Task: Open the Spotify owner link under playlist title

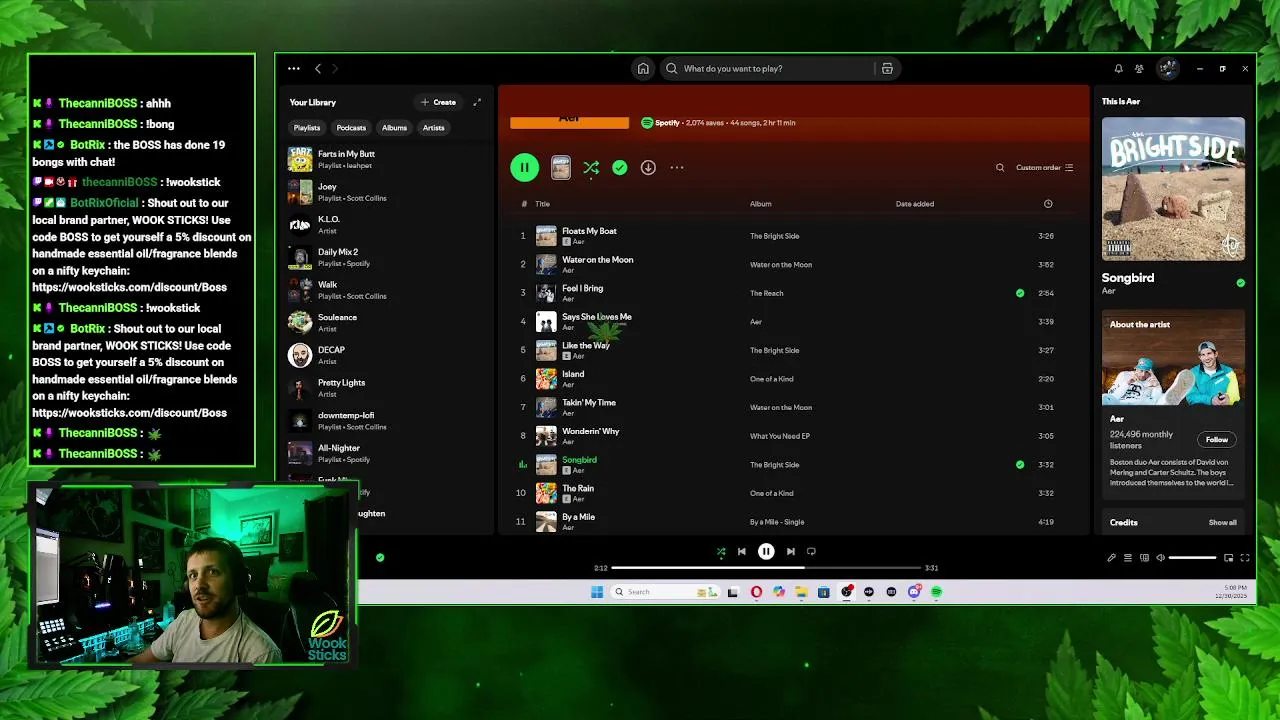Action: tap(667, 123)
